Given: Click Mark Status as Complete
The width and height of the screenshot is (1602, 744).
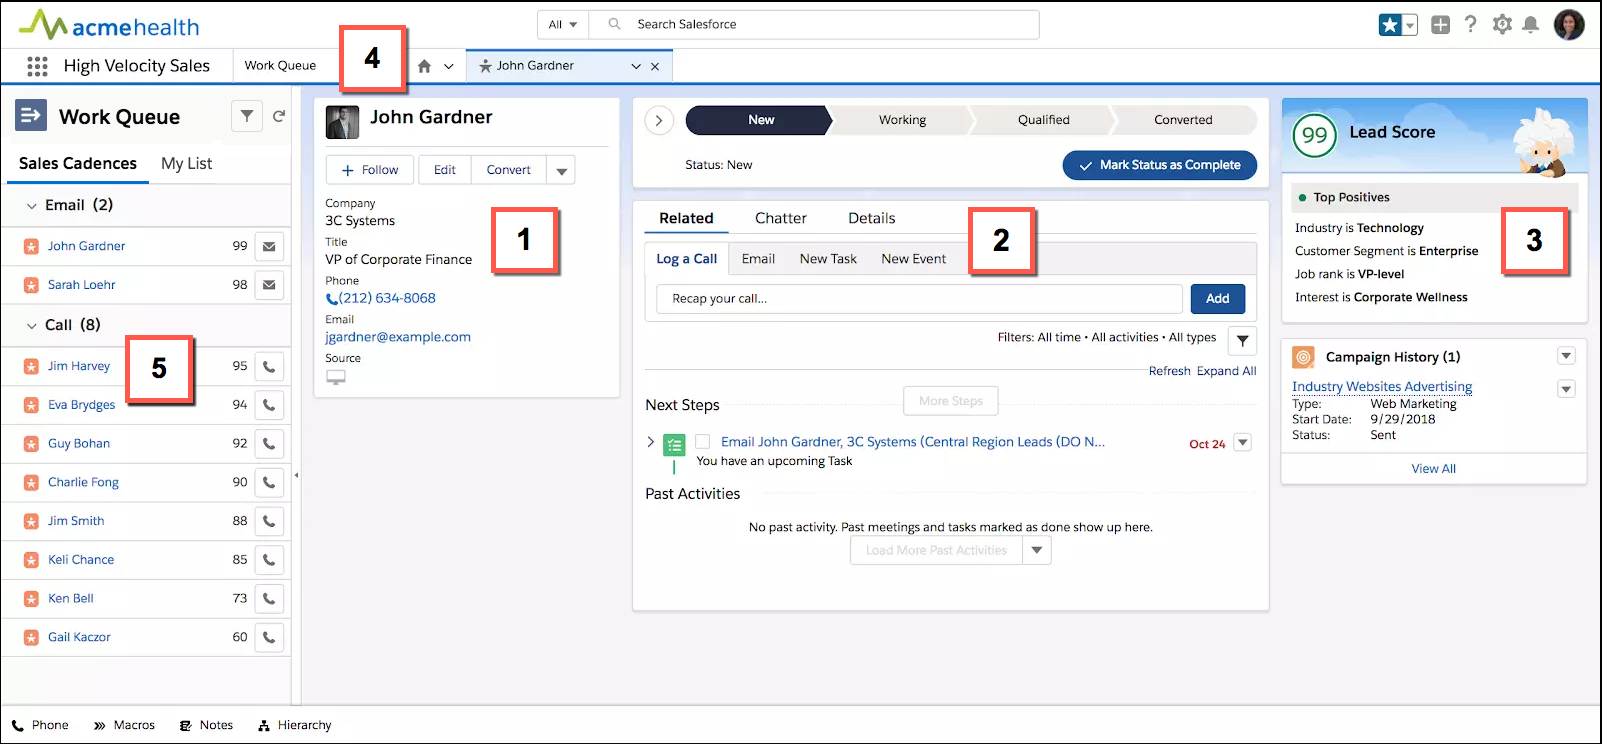Looking at the screenshot, I should (1160, 165).
